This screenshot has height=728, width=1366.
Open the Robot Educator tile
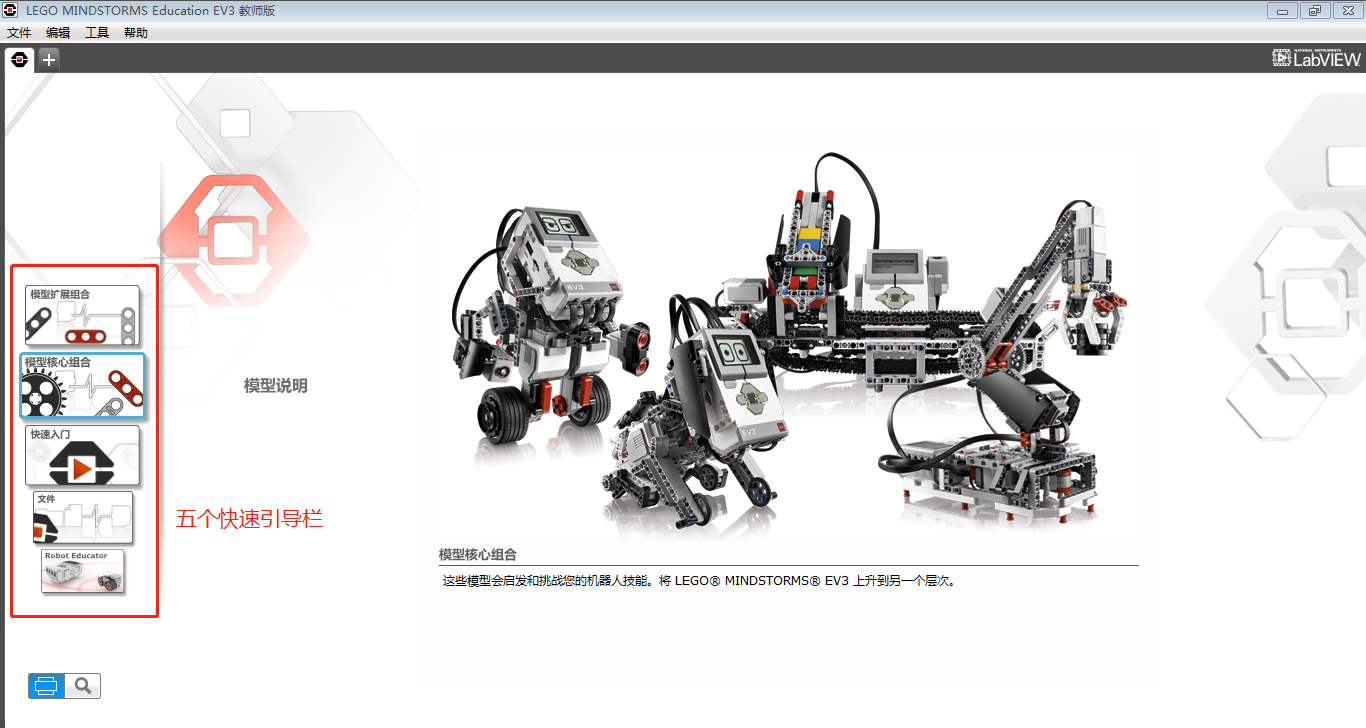82,571
